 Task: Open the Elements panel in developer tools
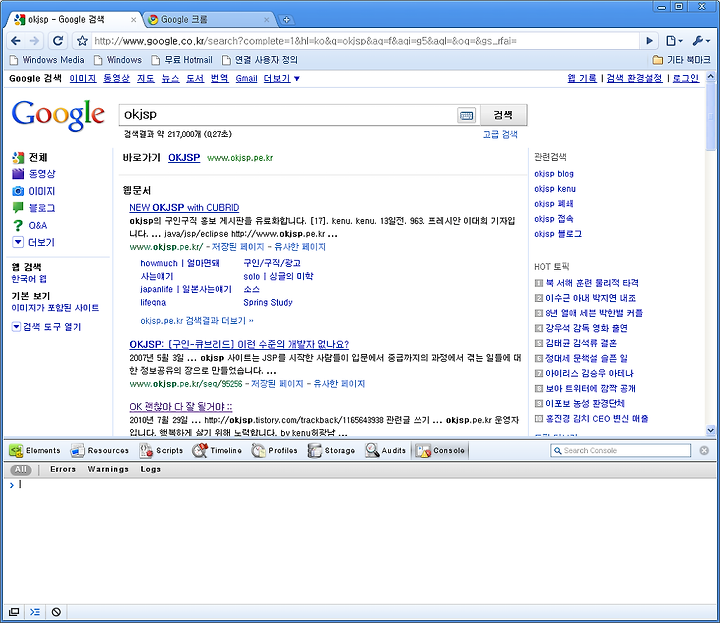pos(35,451)
